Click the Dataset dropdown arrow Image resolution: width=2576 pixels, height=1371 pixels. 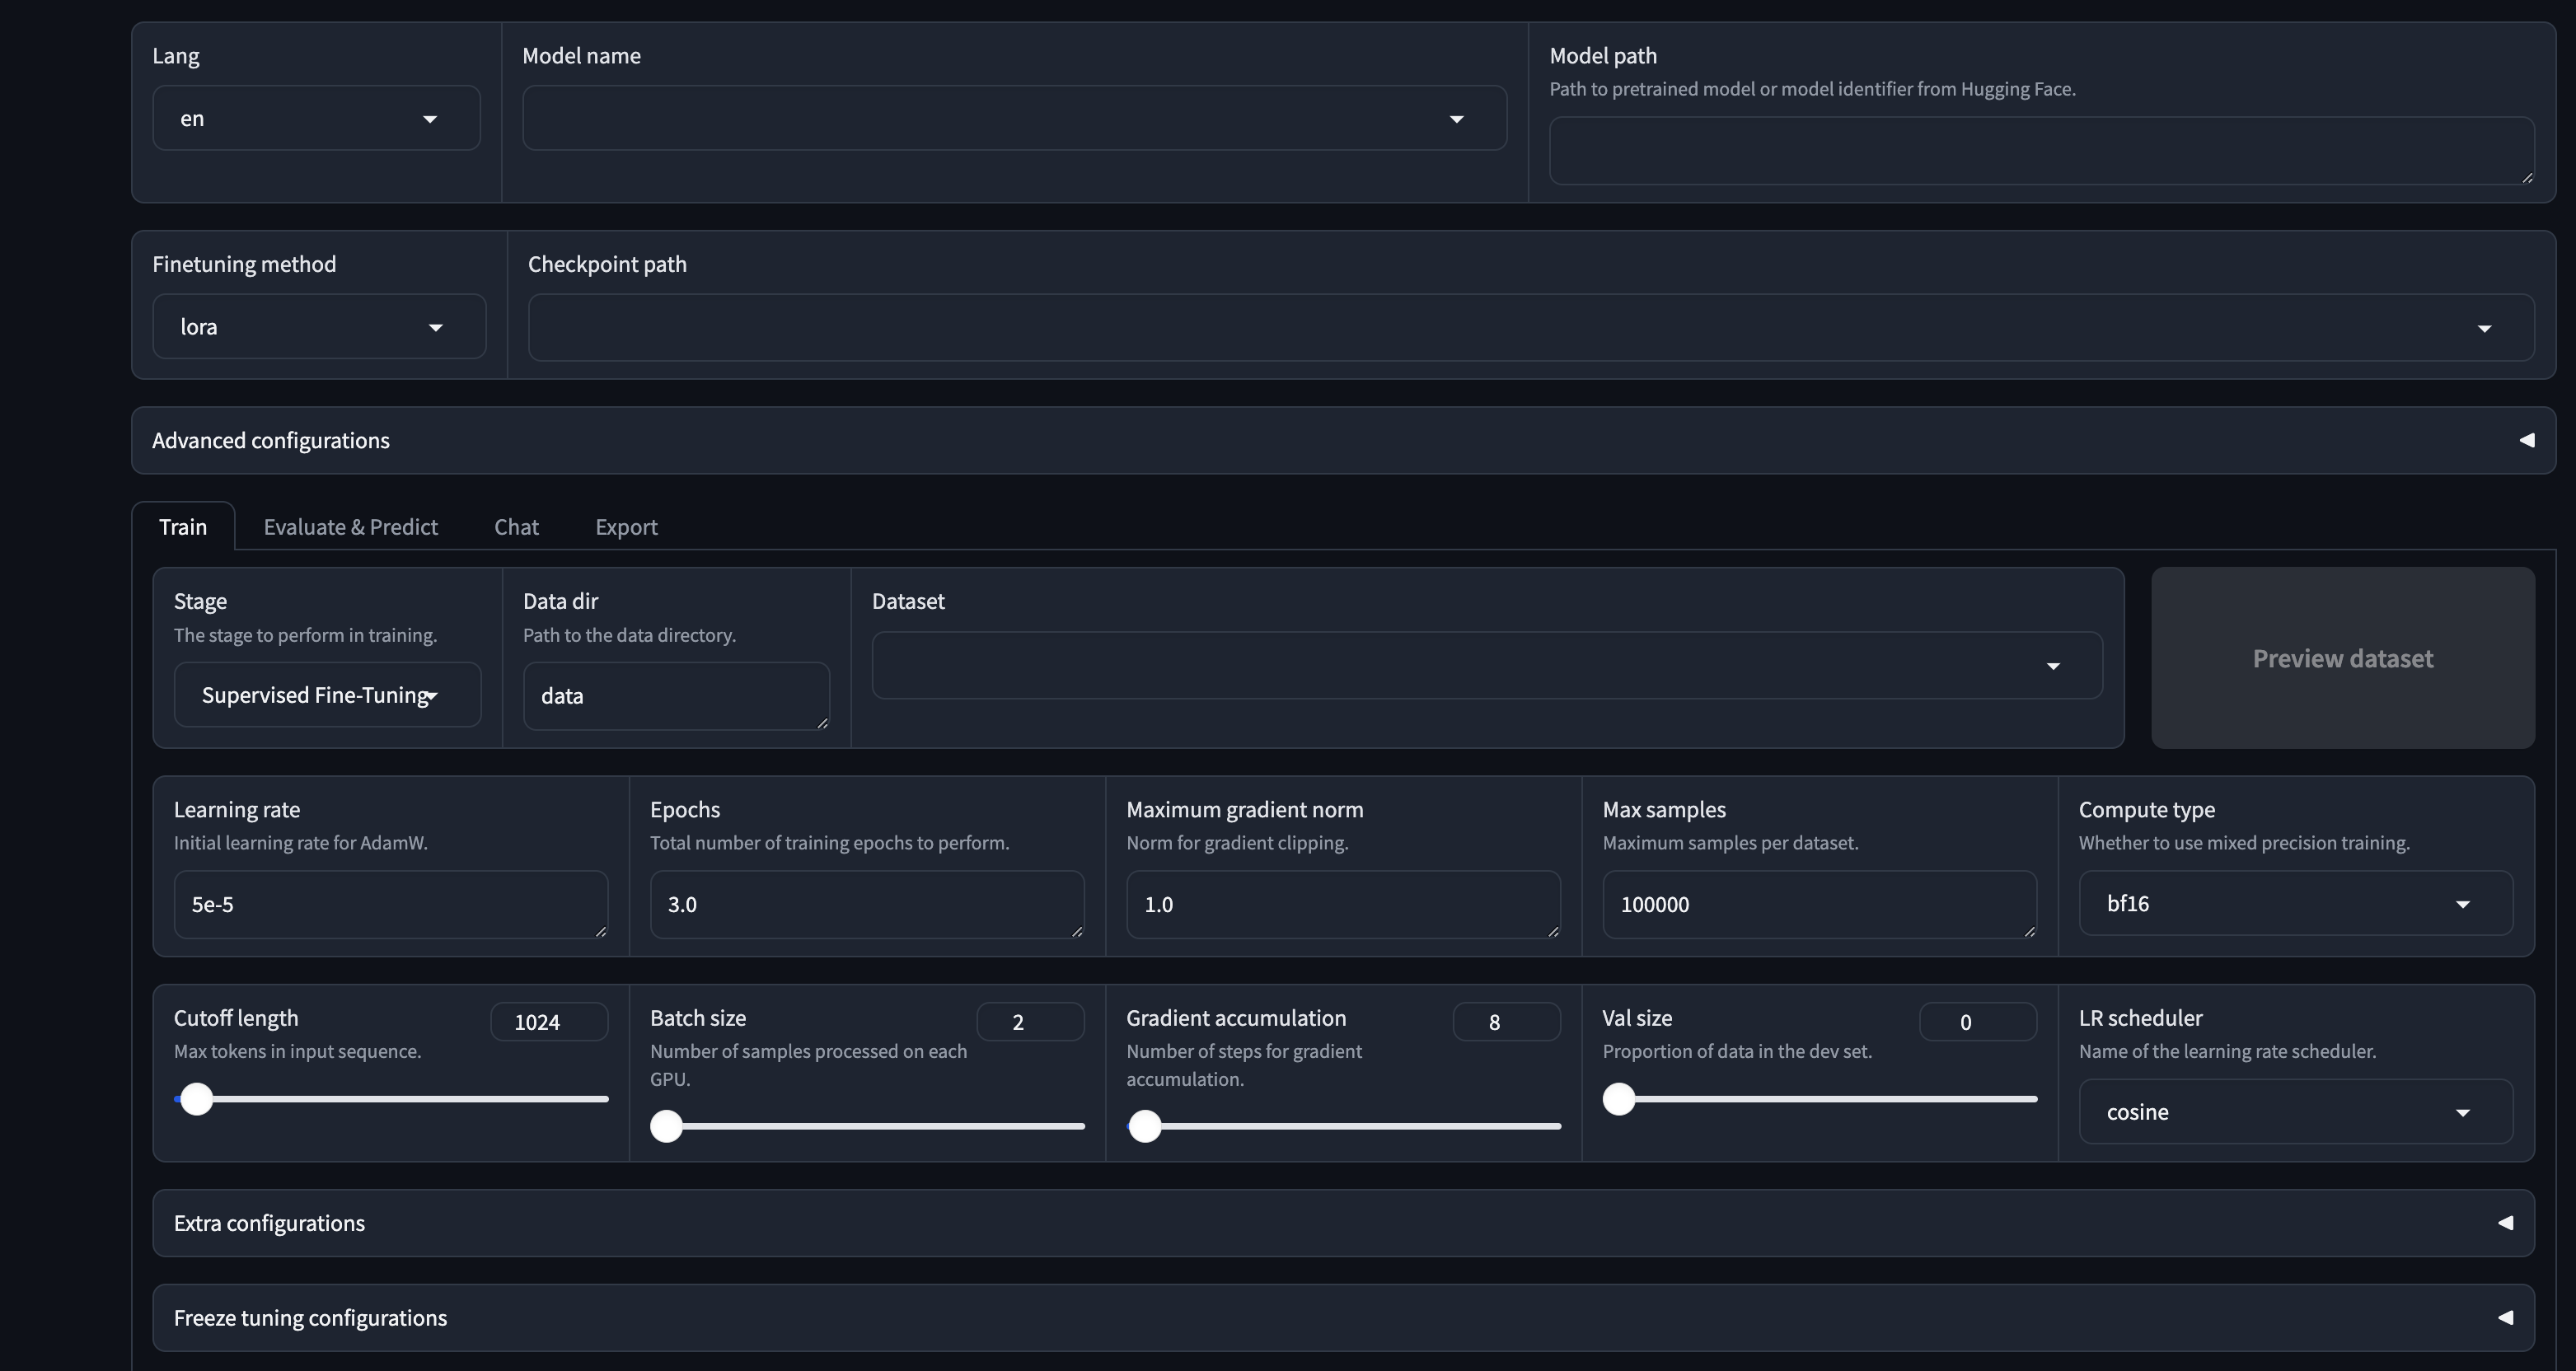(2053, 666)
